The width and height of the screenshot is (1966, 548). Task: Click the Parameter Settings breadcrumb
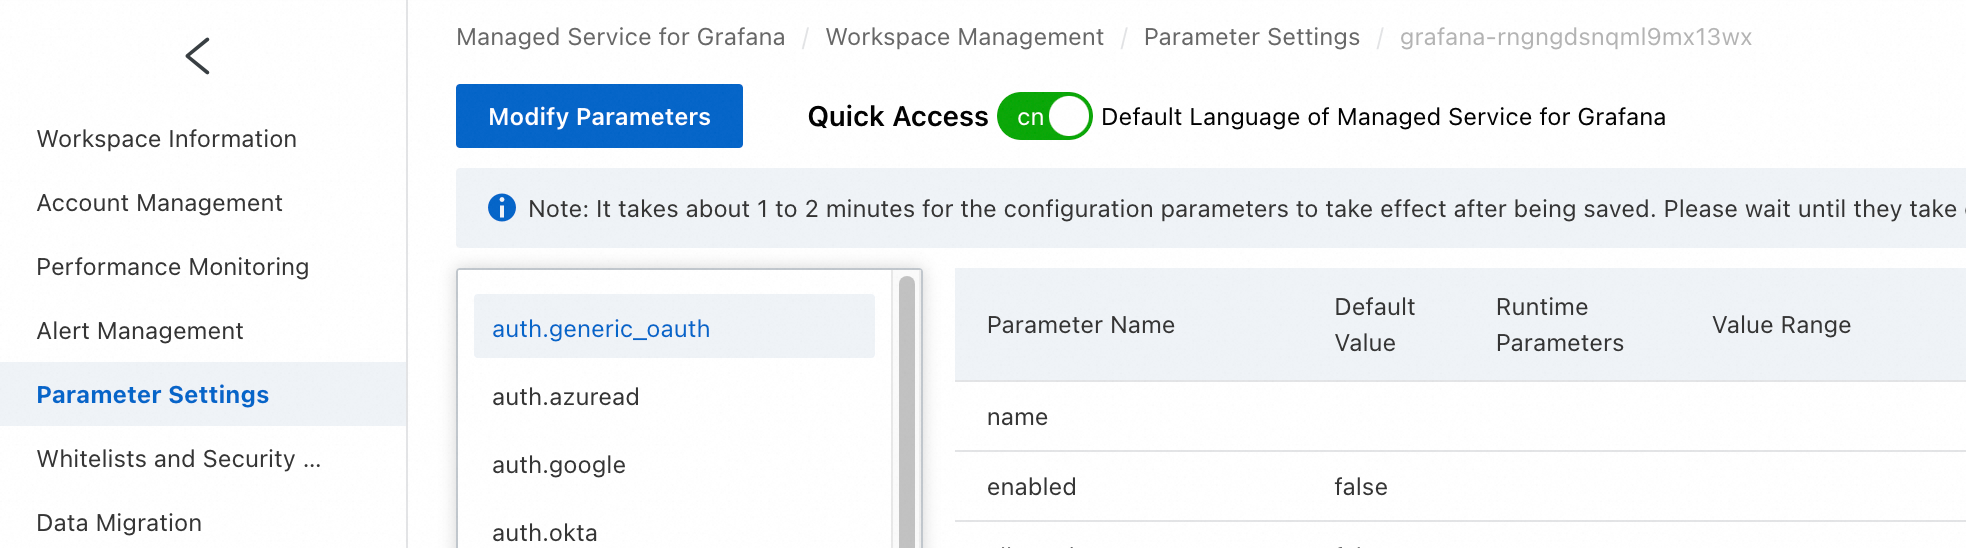(x=1252, y=37)
